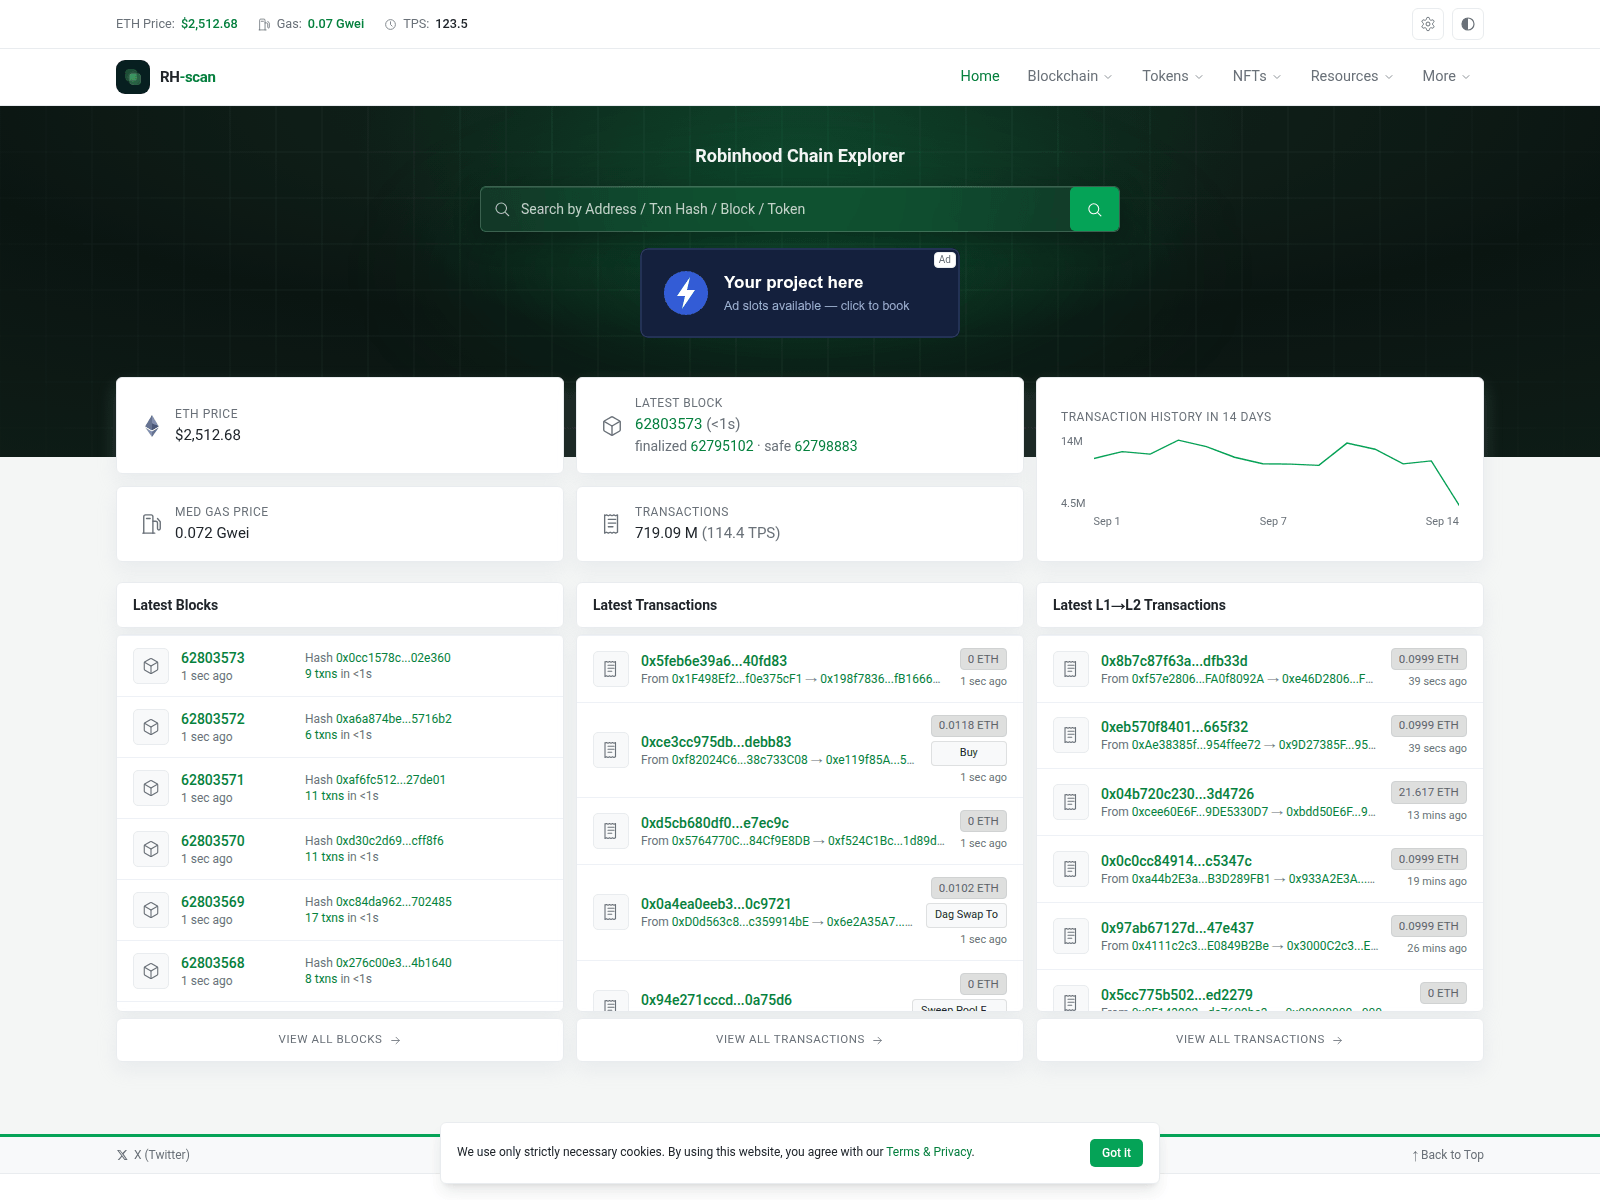Open the 'Your project here' ad banner

pos(800,293)
